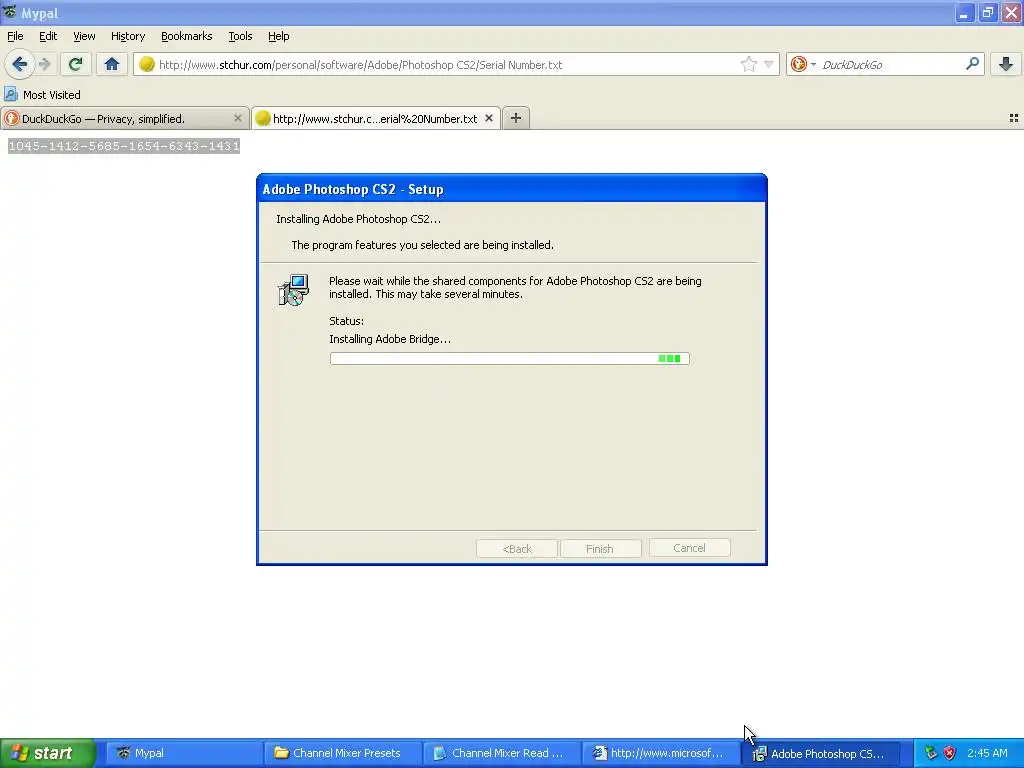
Task: Click the serial number 1045-1412-5685-1654-6343-1431
Action: coord(124,146)
